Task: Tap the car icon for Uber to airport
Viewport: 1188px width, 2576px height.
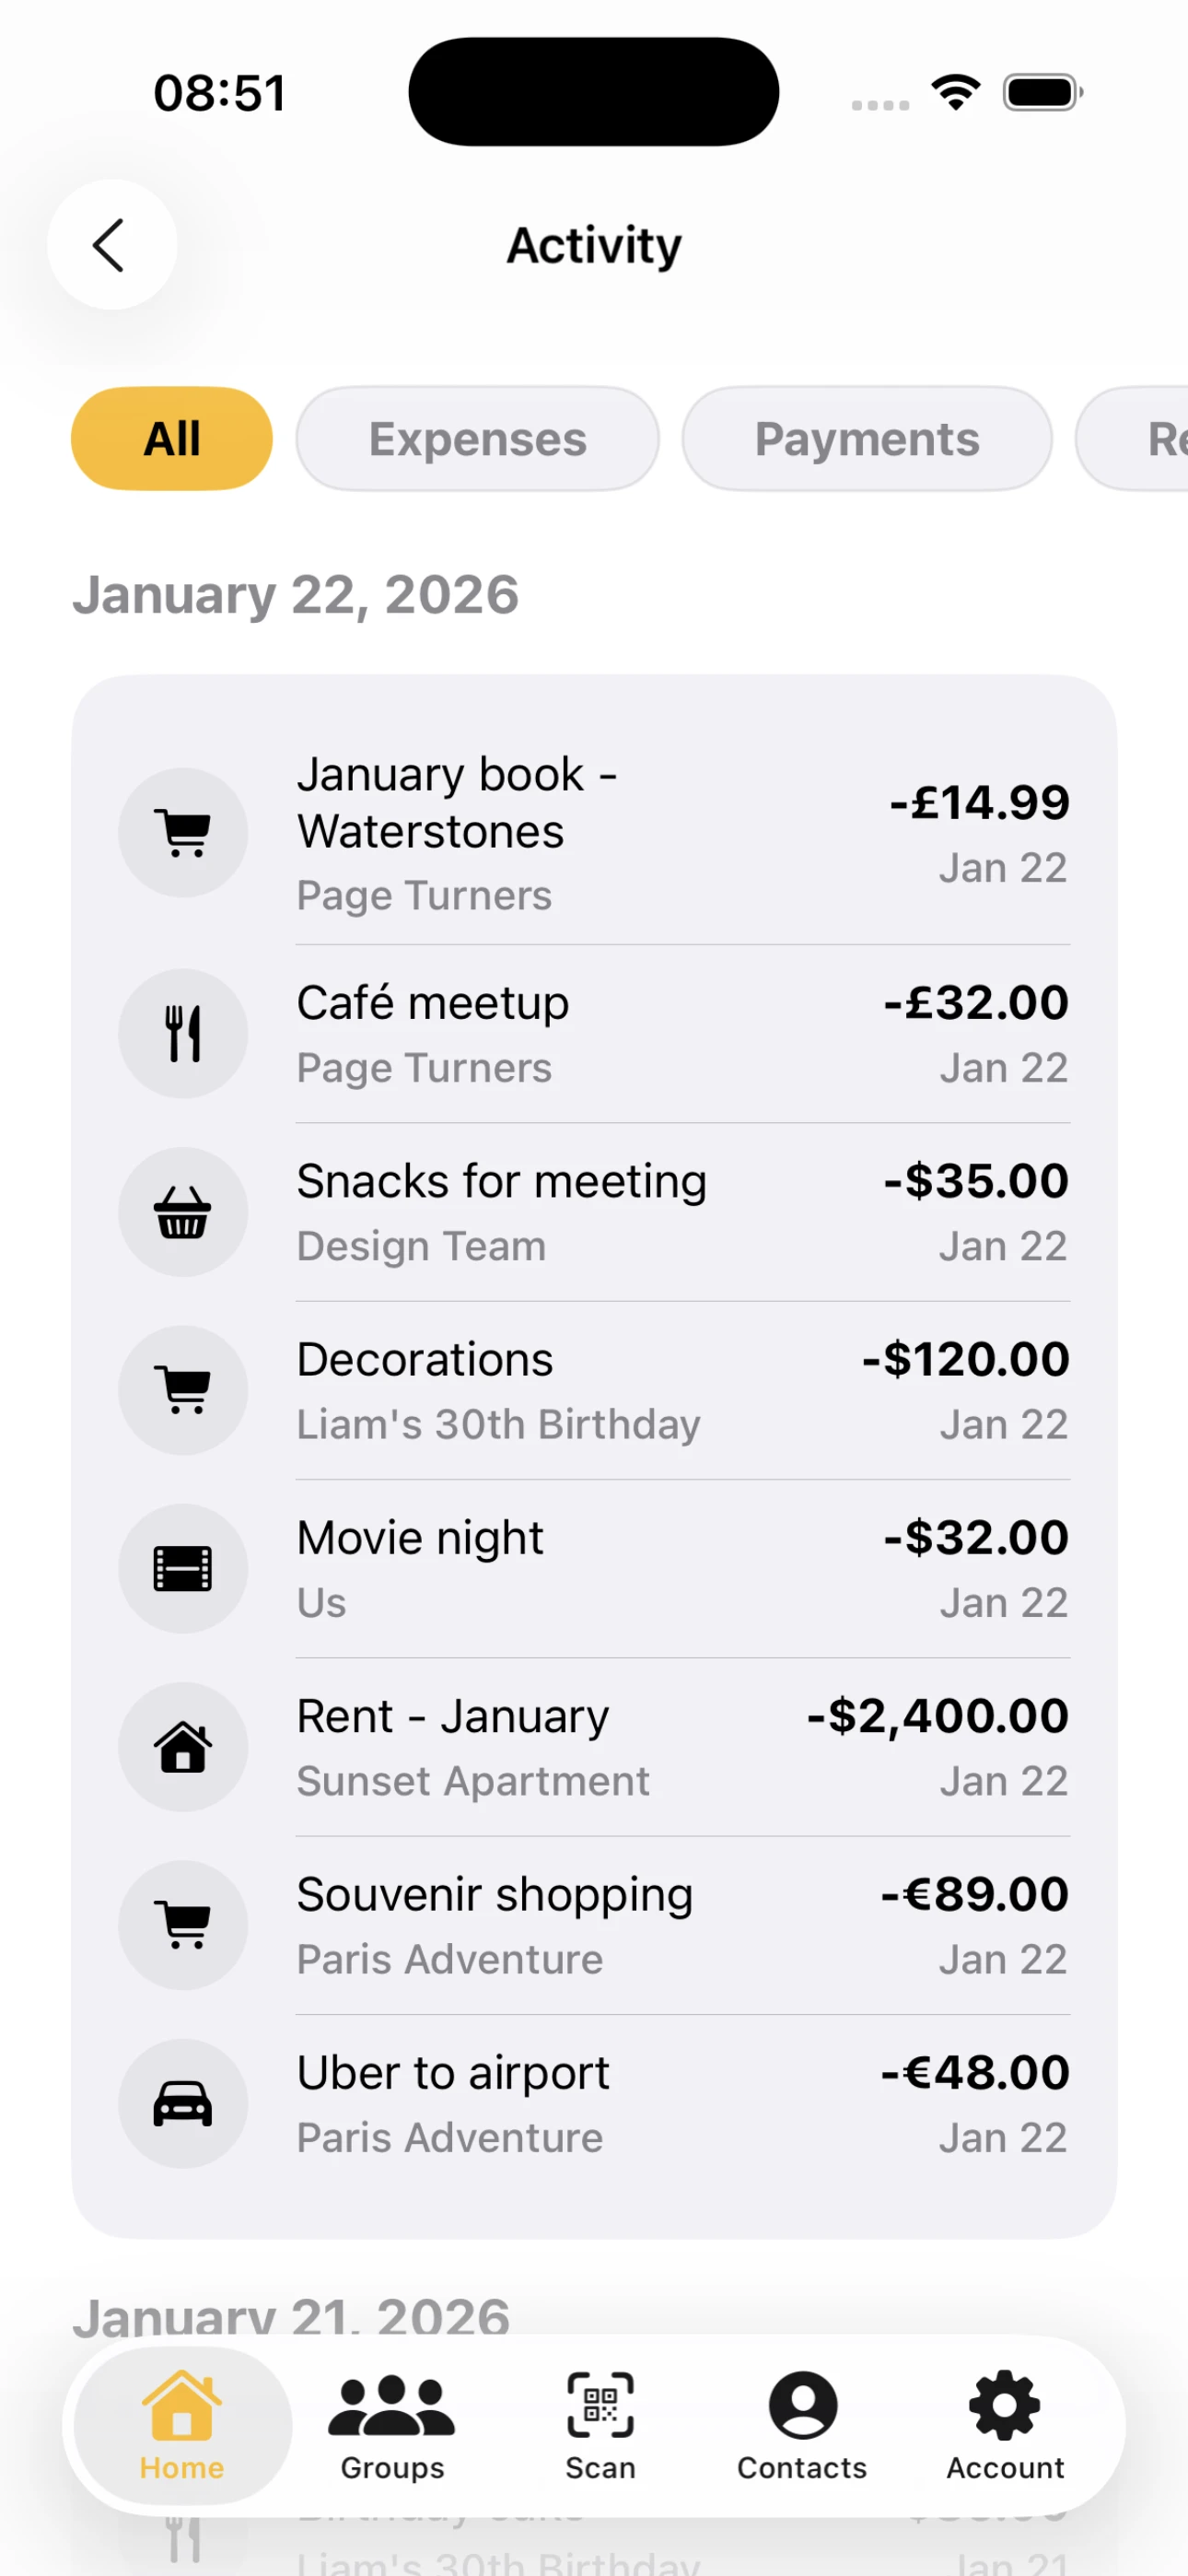Action: coord(183,2103)
